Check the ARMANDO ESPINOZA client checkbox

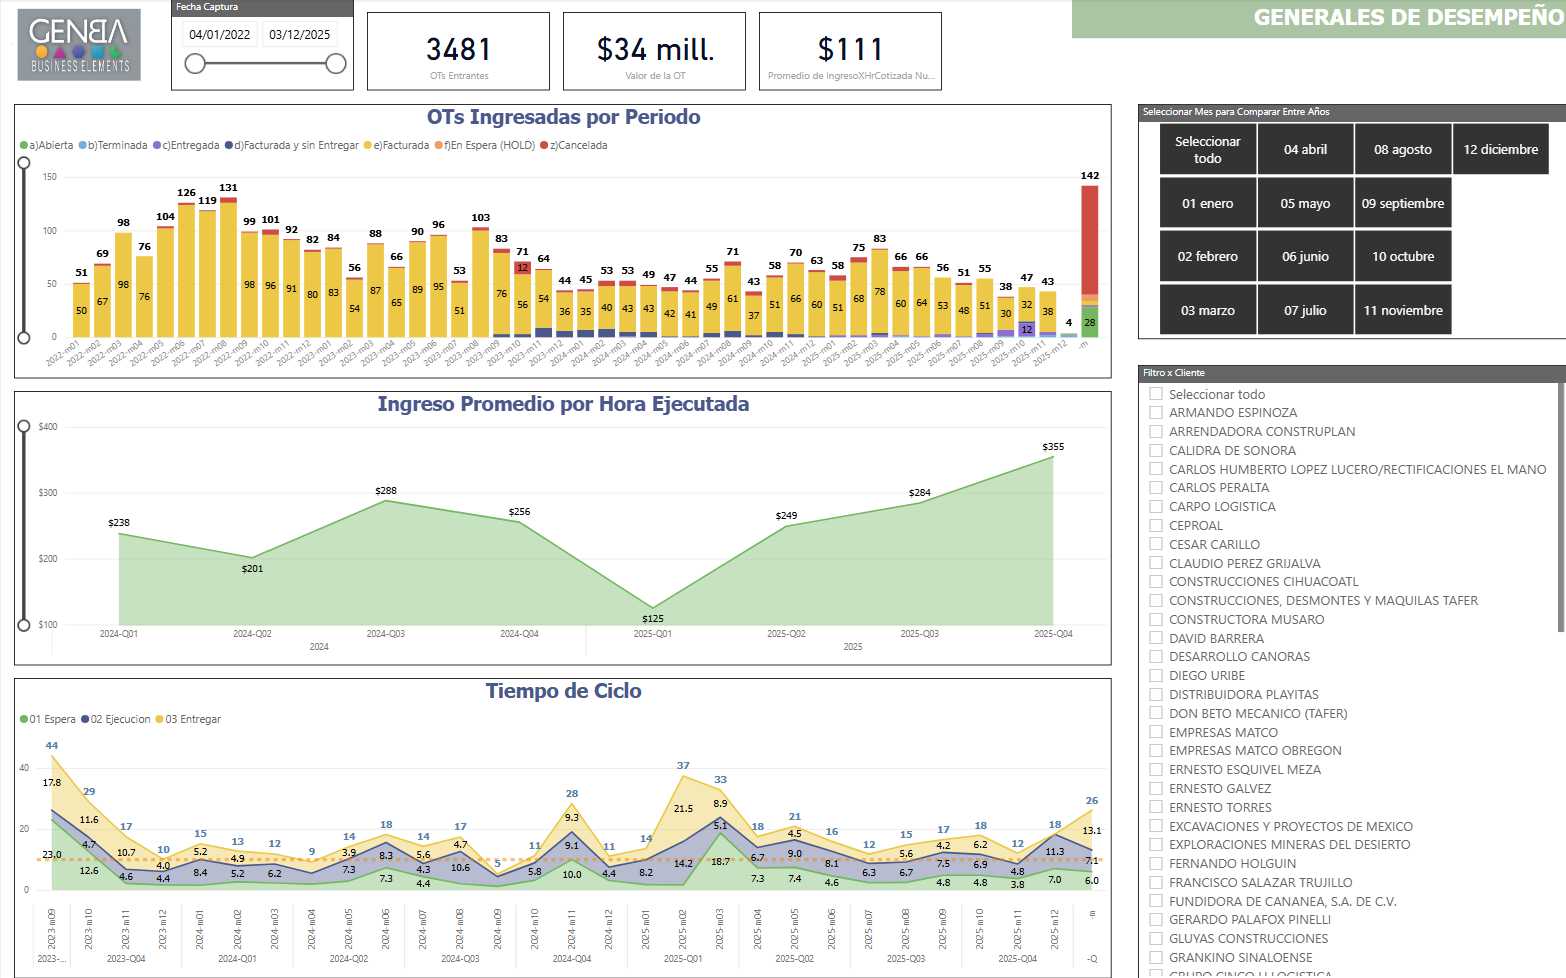point(1156,413)
